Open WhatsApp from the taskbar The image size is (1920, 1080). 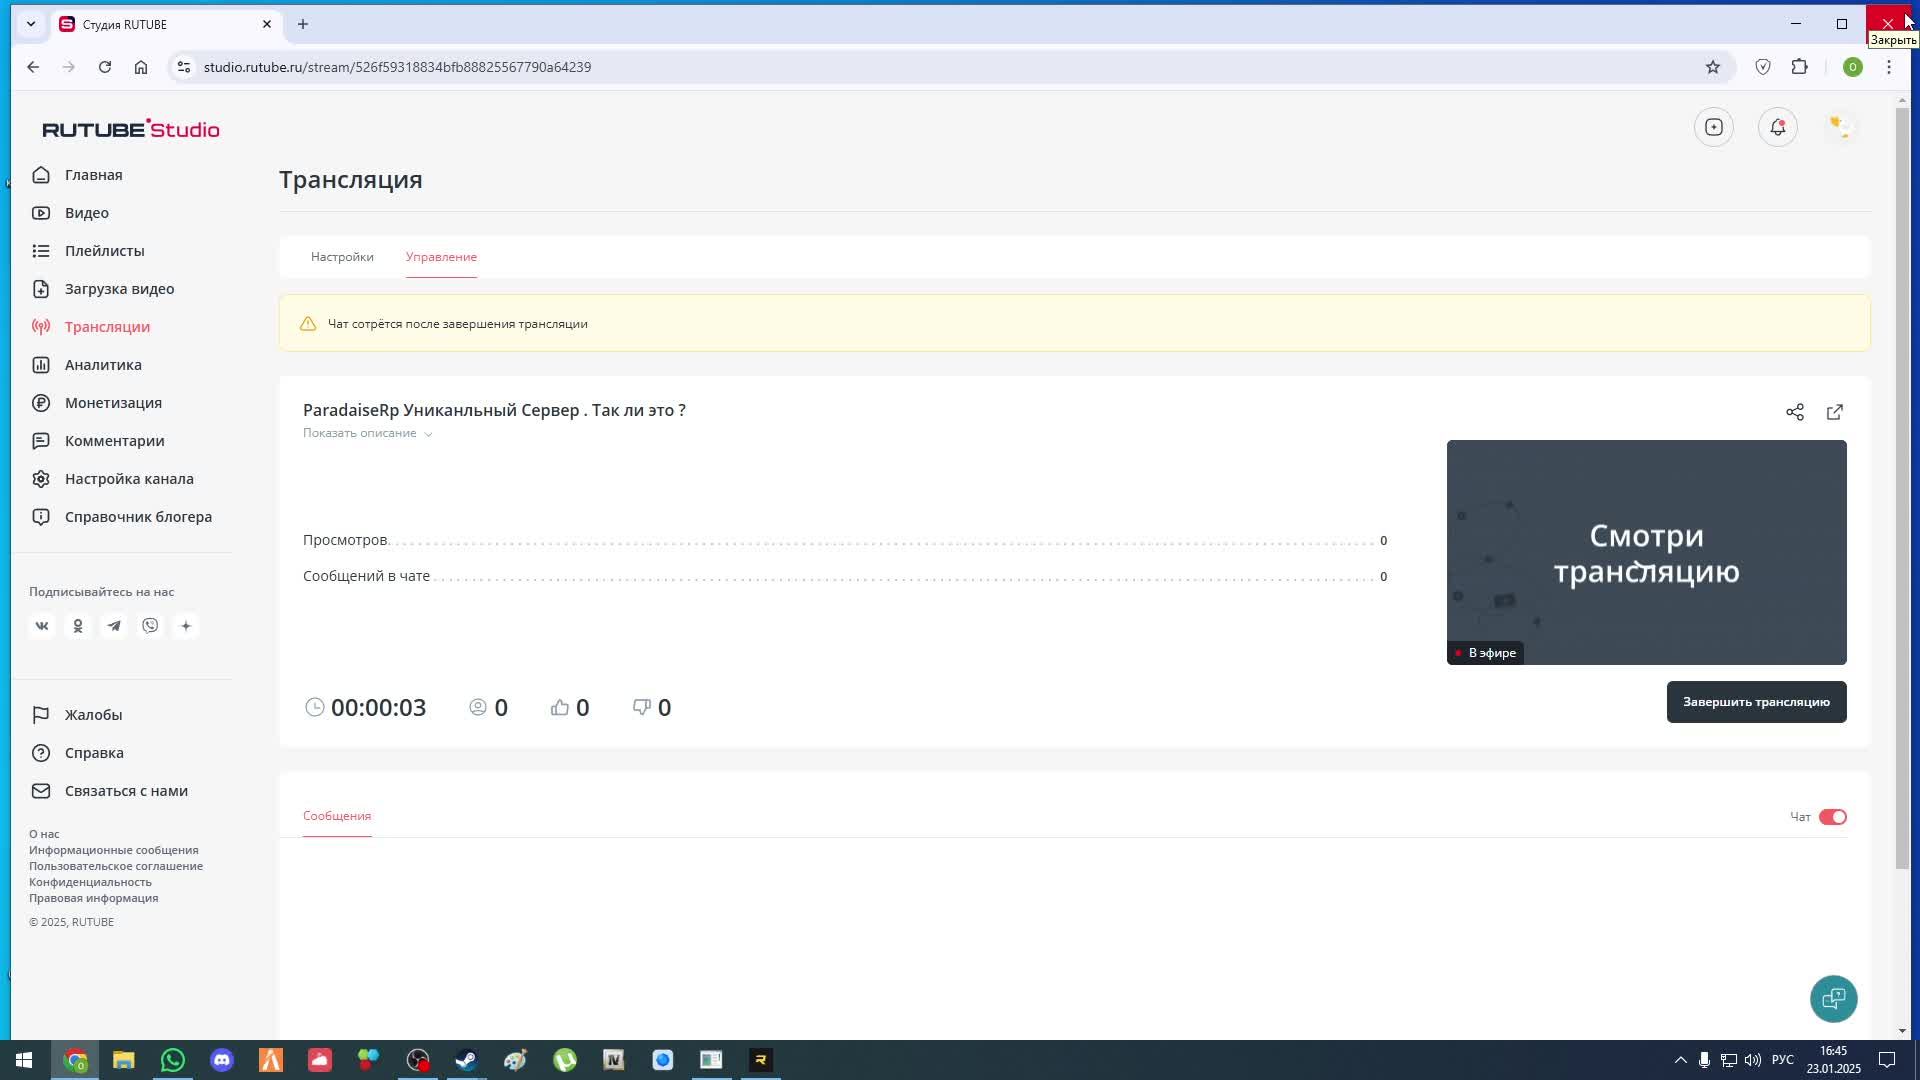tap(173, 1060)
